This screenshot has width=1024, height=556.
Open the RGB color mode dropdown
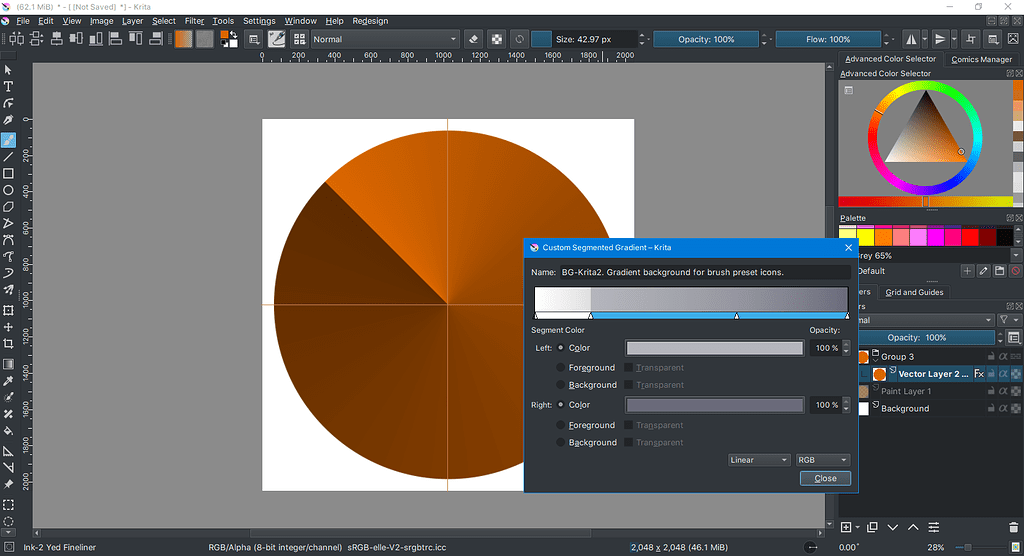pos(822,460)
